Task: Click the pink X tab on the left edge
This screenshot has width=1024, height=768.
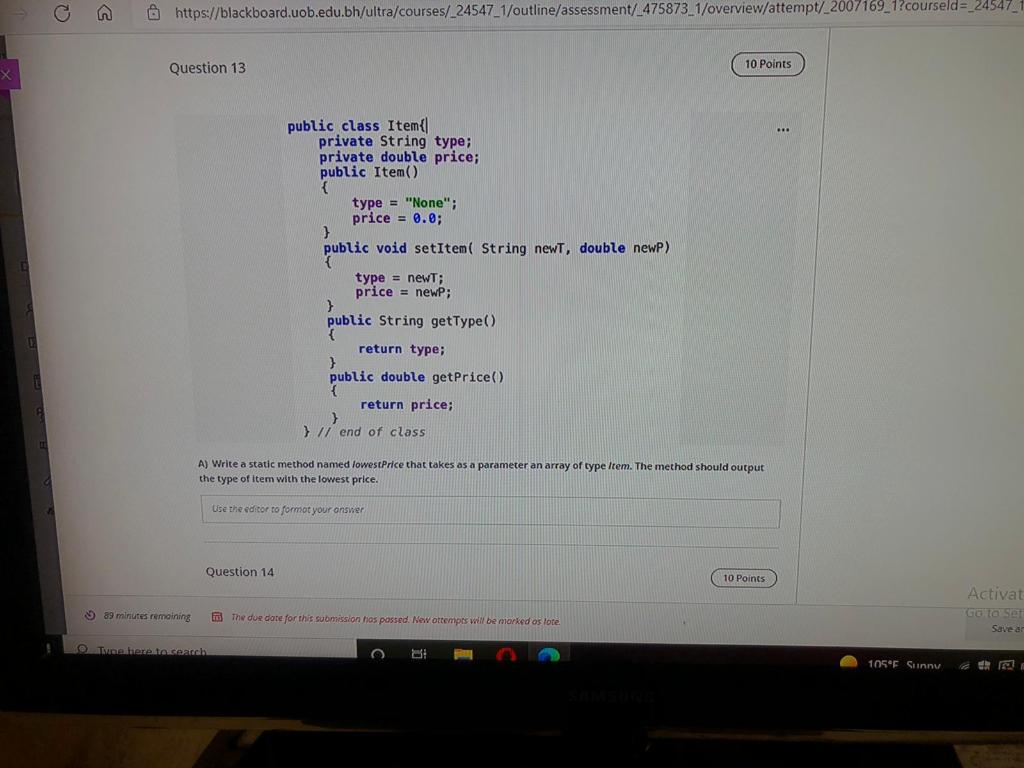Action: tap(6, 74)
